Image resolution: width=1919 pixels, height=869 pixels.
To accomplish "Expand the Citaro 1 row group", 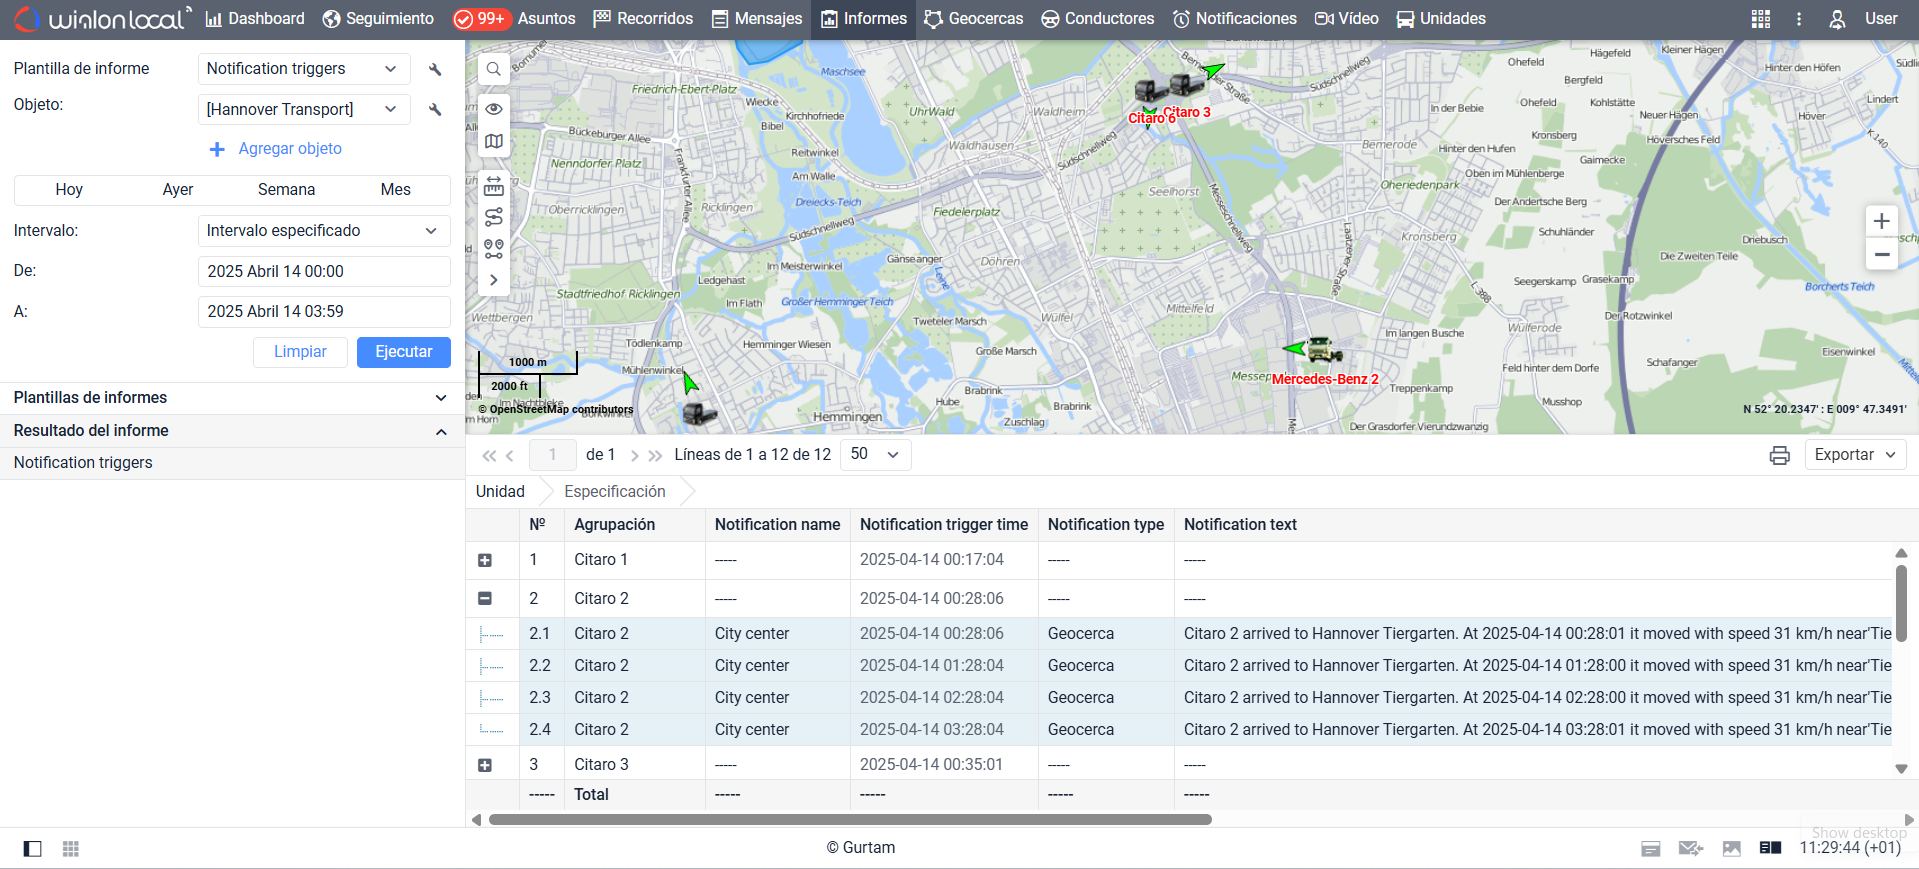I will point(485,560).
